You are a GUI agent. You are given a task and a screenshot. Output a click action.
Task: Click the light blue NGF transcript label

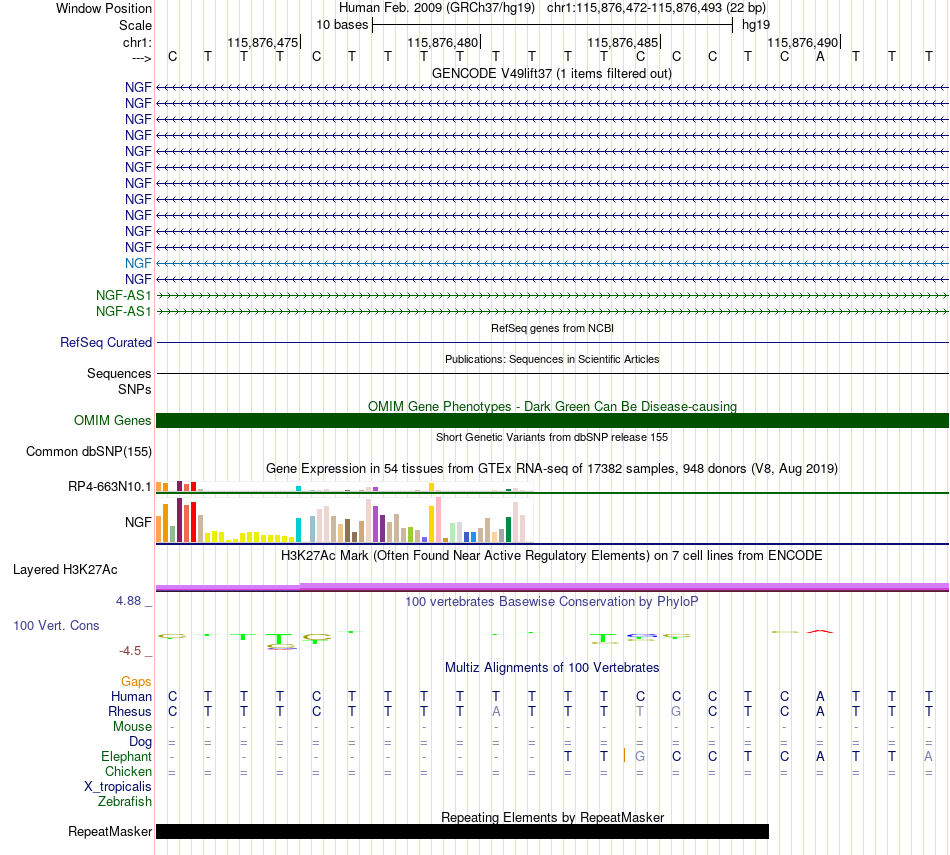pos(138,263)
